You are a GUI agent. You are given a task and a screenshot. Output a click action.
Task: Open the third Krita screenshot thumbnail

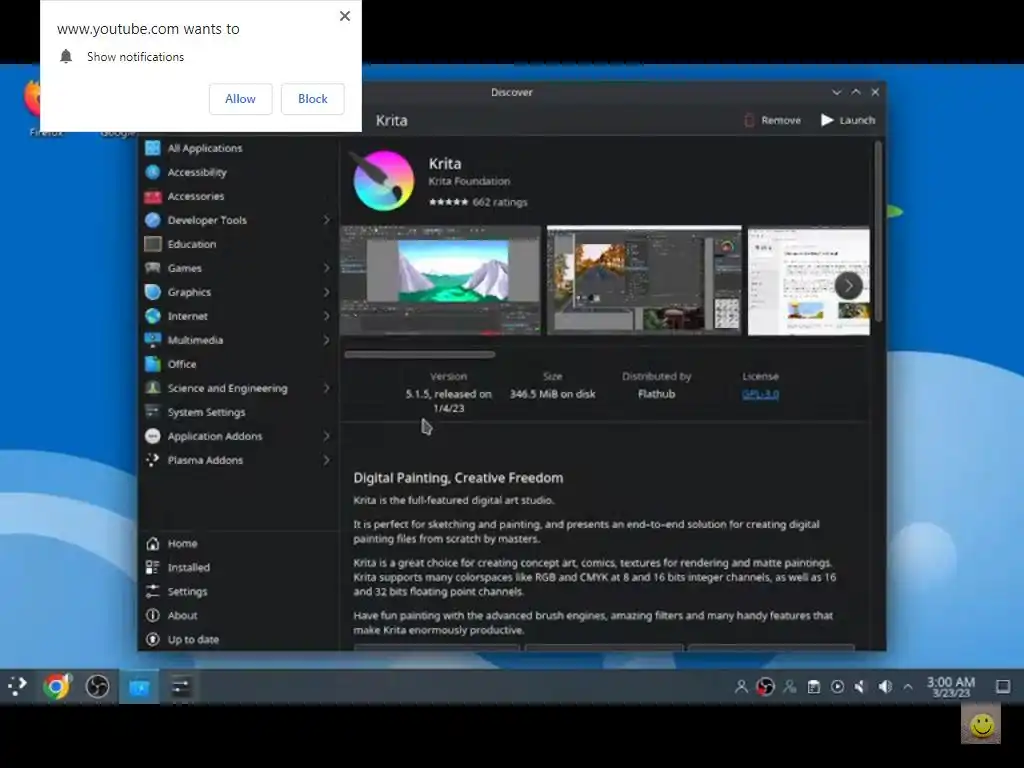(x=808, y=281)
